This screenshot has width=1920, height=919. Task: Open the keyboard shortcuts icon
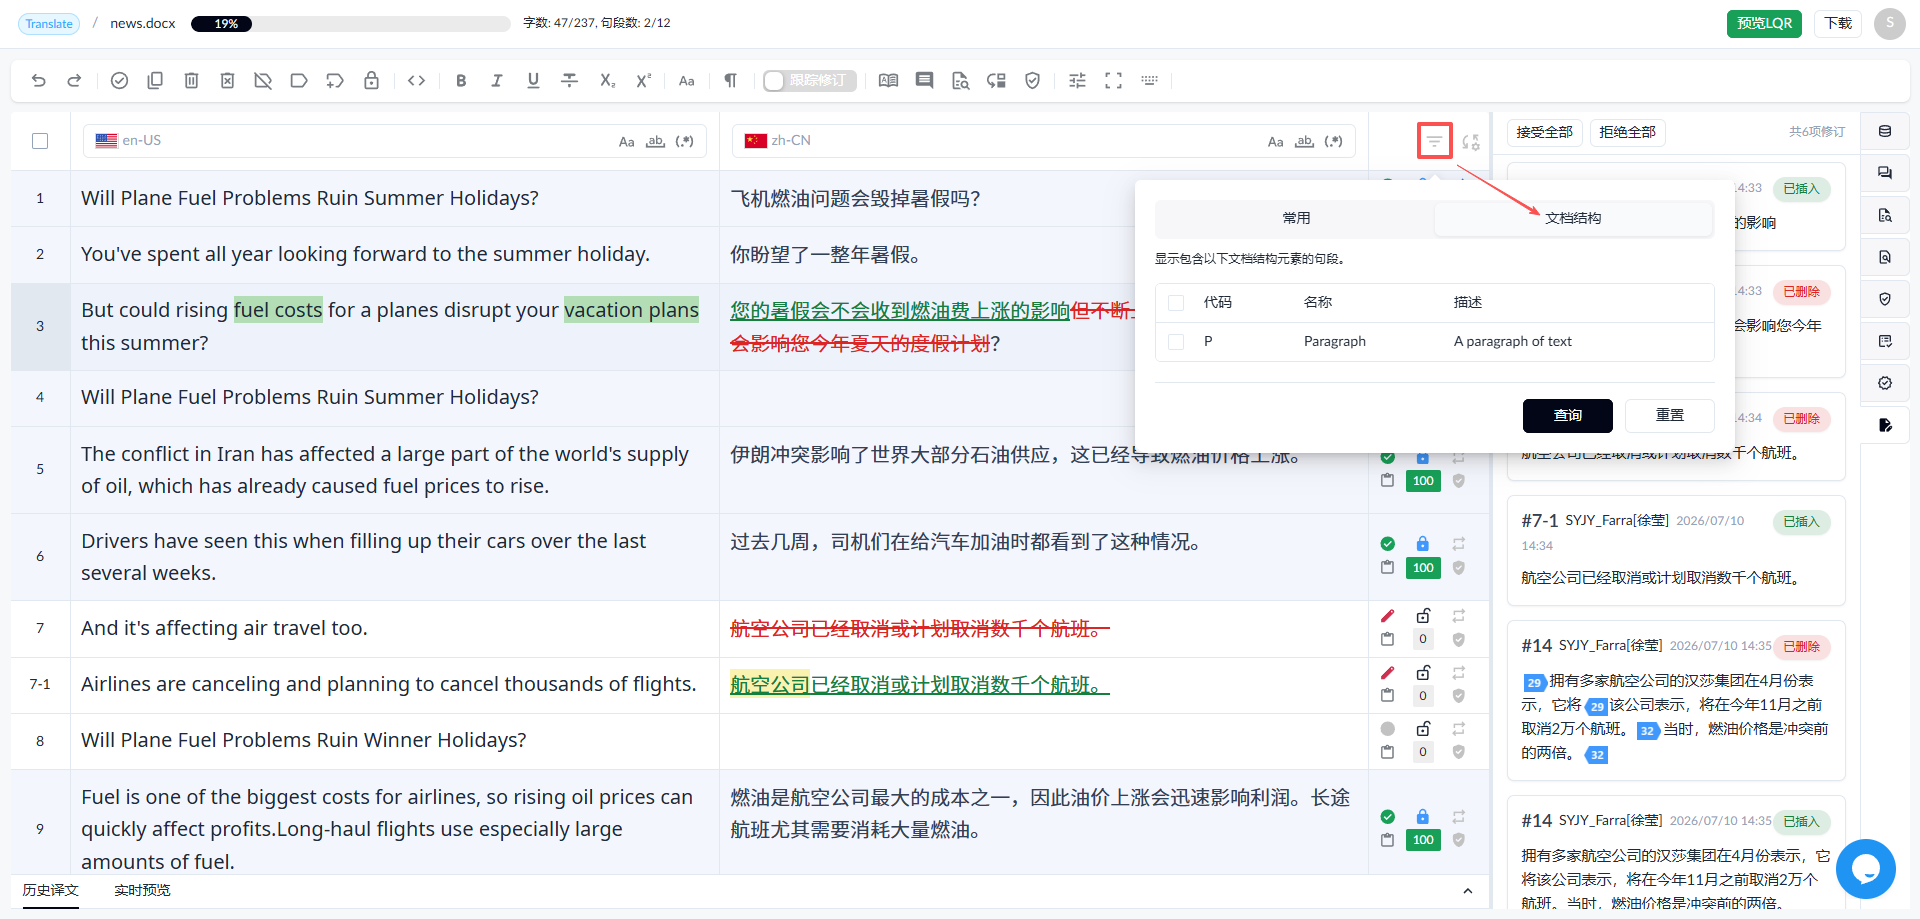pos(1149,81)
